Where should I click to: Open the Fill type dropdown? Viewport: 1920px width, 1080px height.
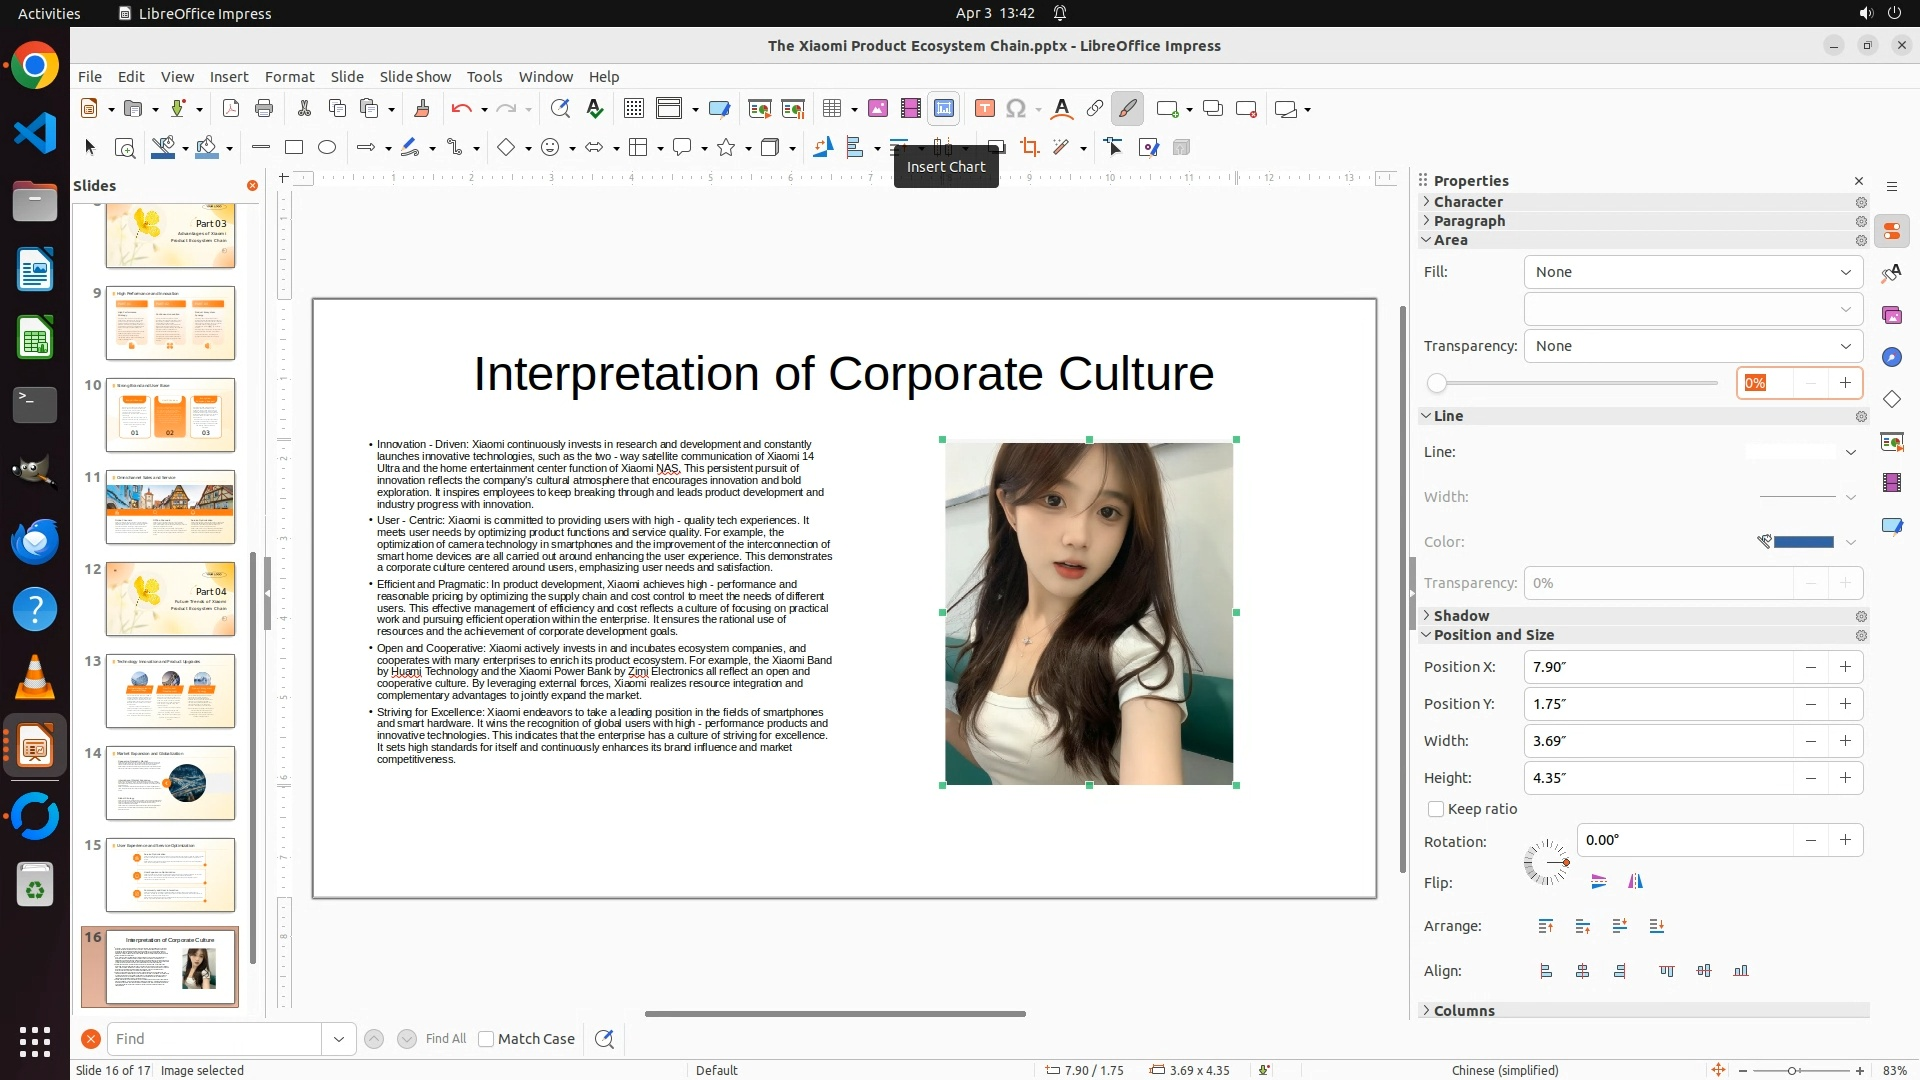[x=1692, y=272]
